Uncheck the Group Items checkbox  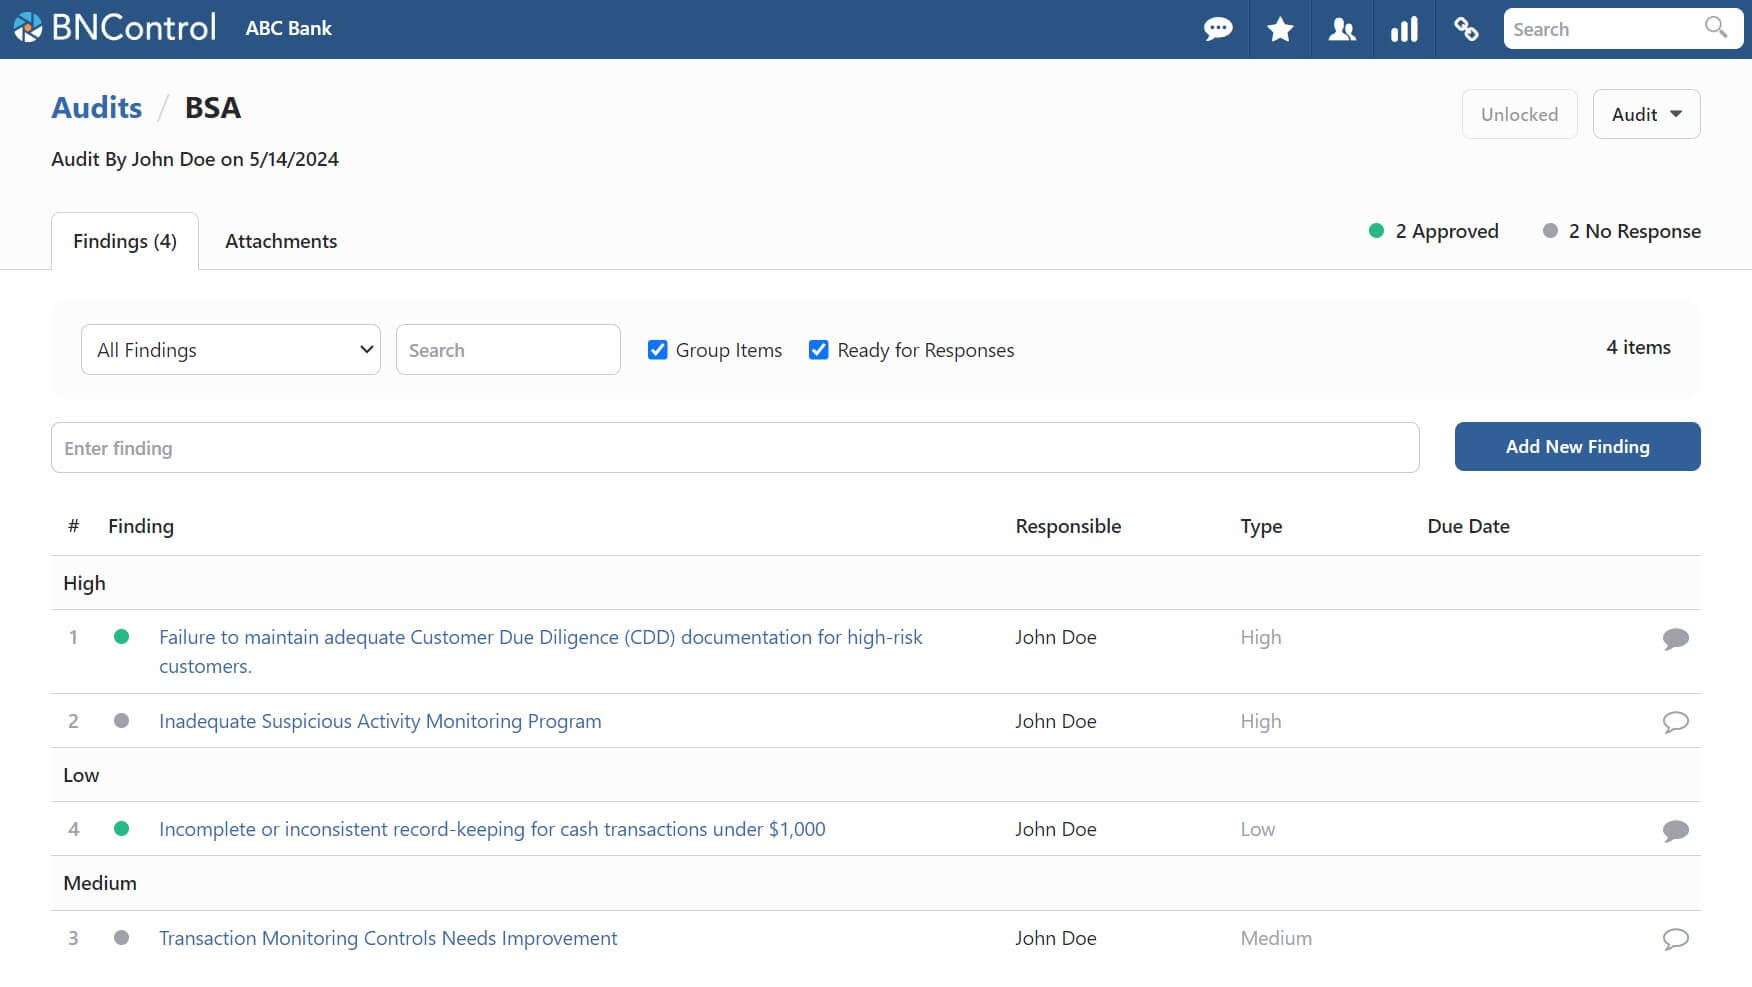657,350
